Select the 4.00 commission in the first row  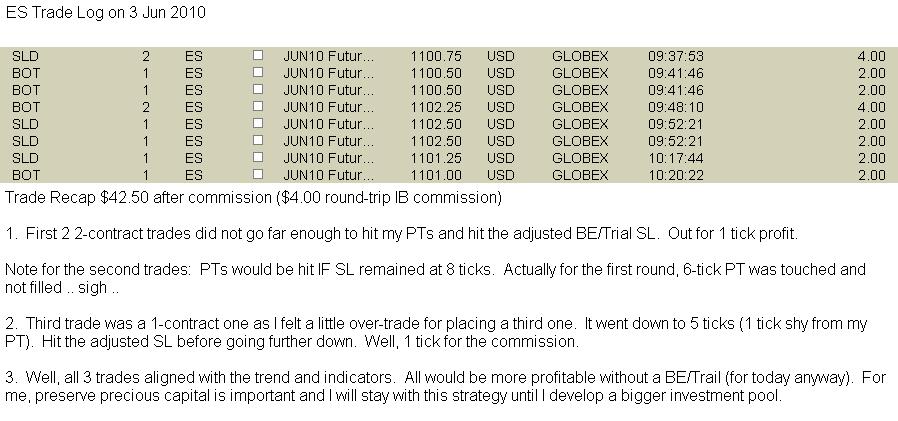(x=872, y=56)
